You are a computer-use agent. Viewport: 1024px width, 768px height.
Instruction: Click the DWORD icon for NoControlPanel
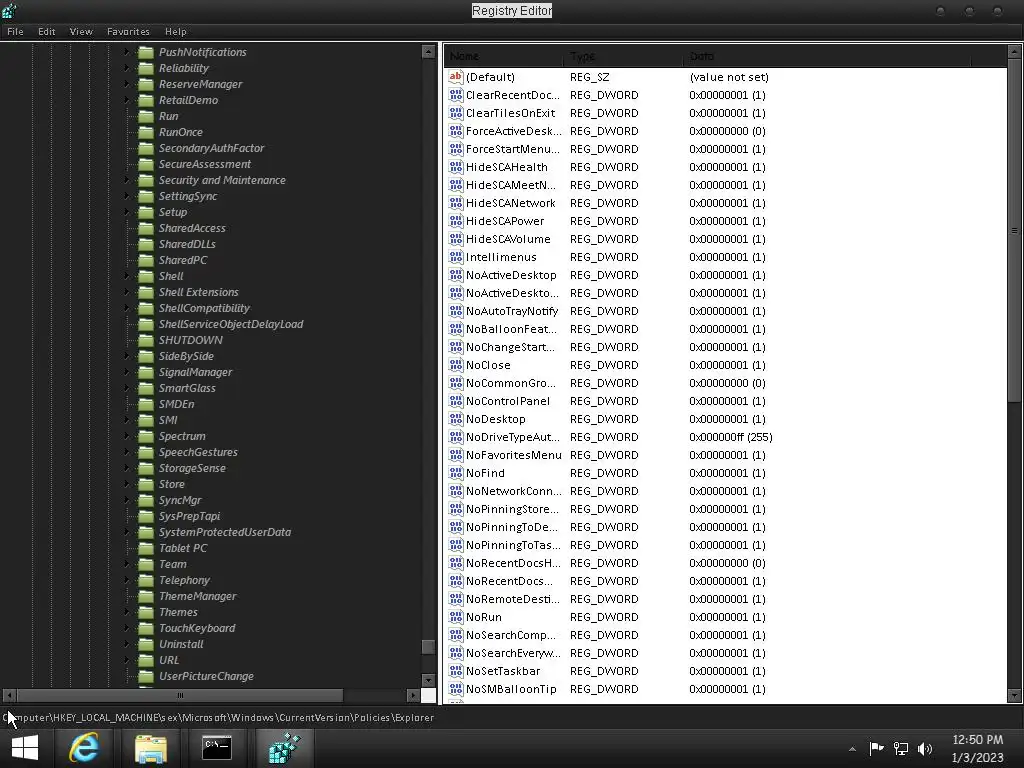456,401
